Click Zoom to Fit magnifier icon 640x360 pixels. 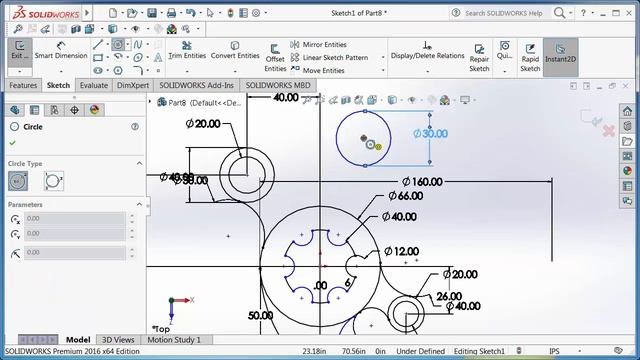click(18, 29)
